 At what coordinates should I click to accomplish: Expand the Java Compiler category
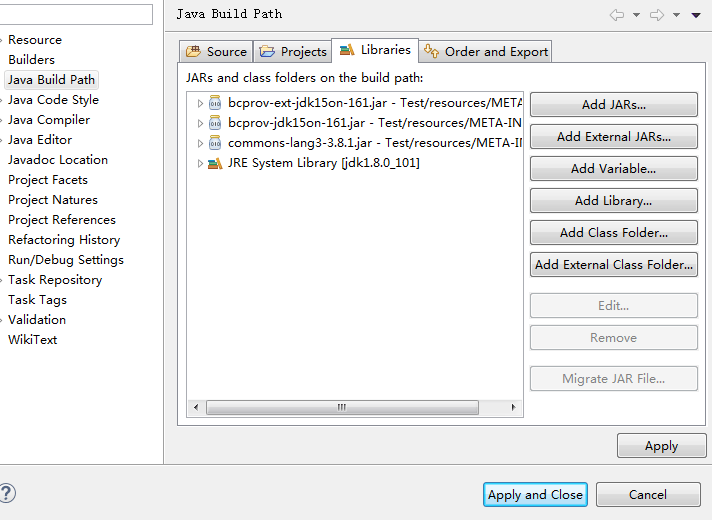point(2,120)
